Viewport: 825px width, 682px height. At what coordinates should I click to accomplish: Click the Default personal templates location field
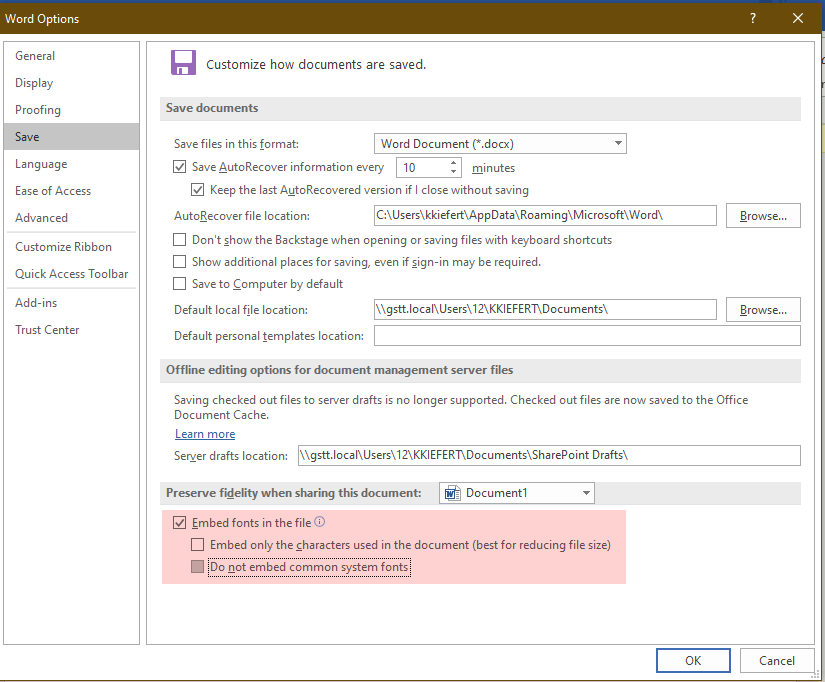[x=587, y=336]
